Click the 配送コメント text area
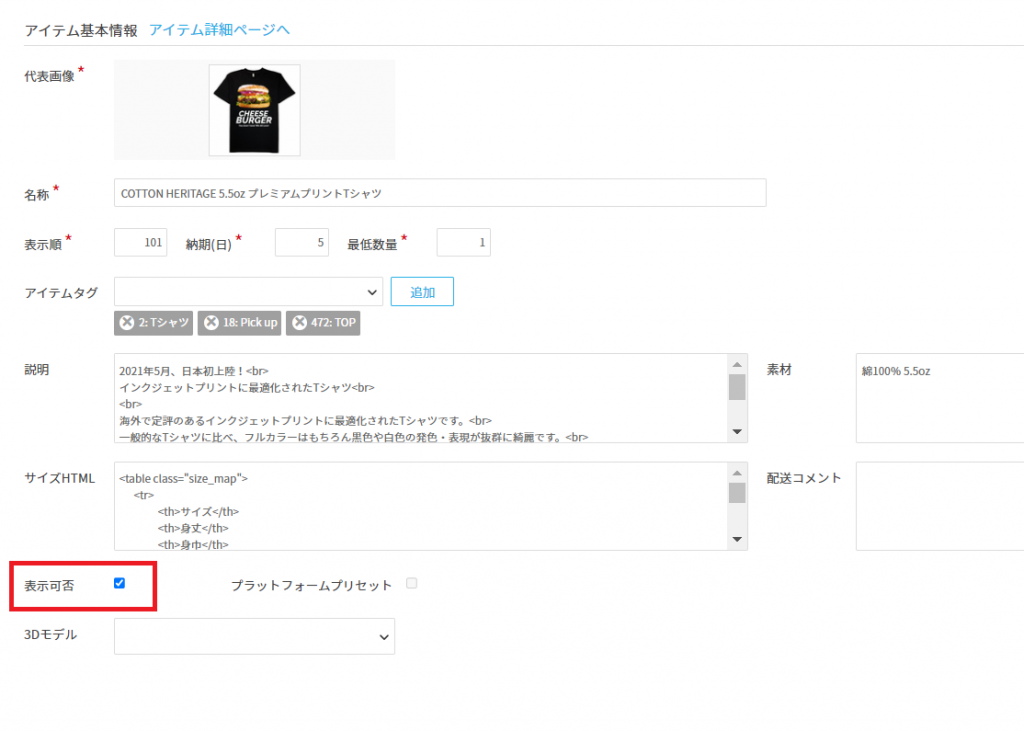The height and width of the screenshot is (731, 1024). (940, 506)
